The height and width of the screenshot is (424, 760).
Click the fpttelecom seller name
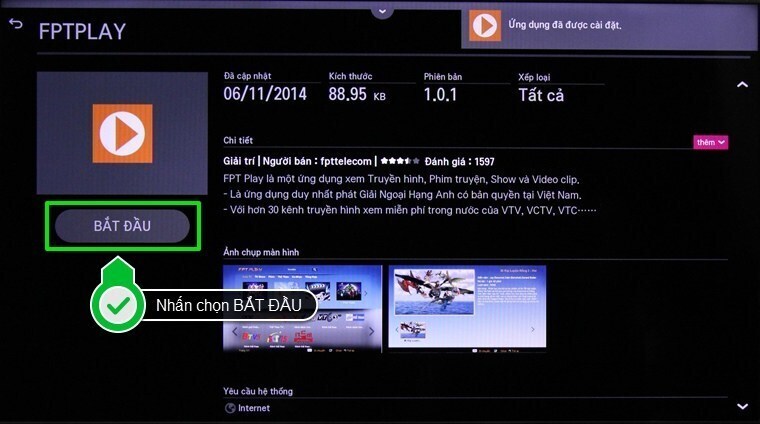click(x=347, y=161)
